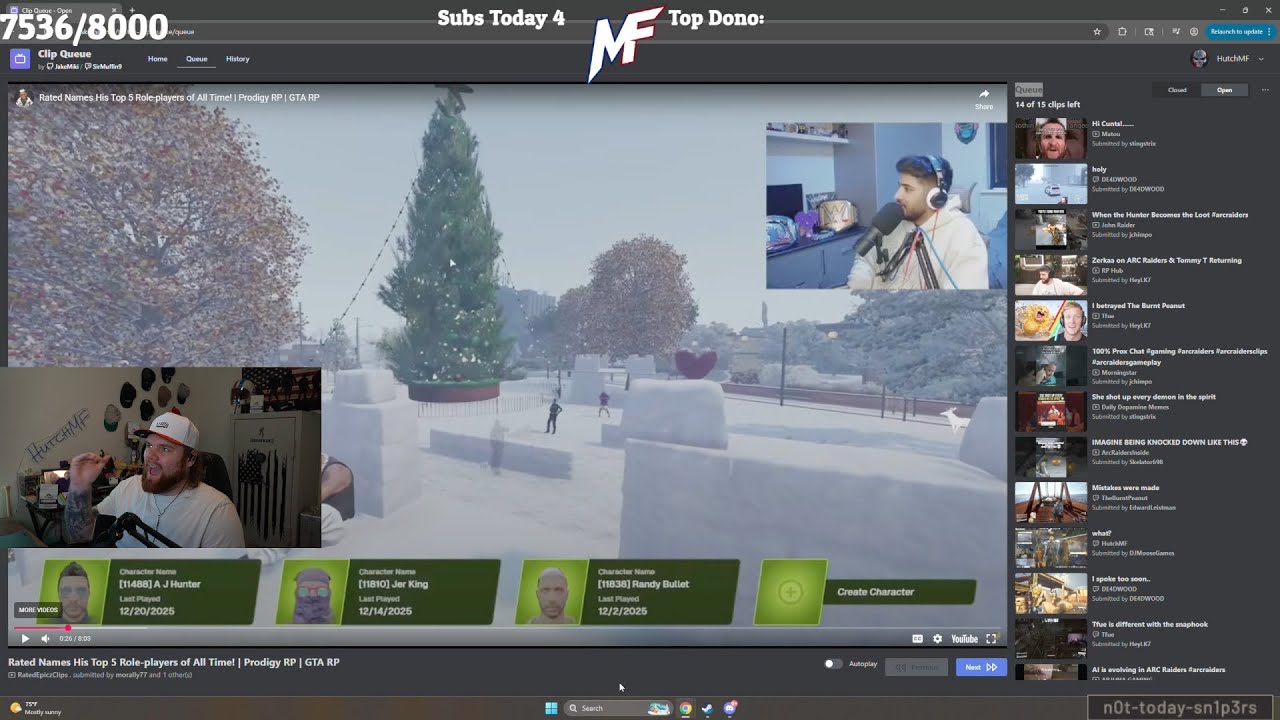Bookmark this page with the star icon

click(x=1097, y=32)
